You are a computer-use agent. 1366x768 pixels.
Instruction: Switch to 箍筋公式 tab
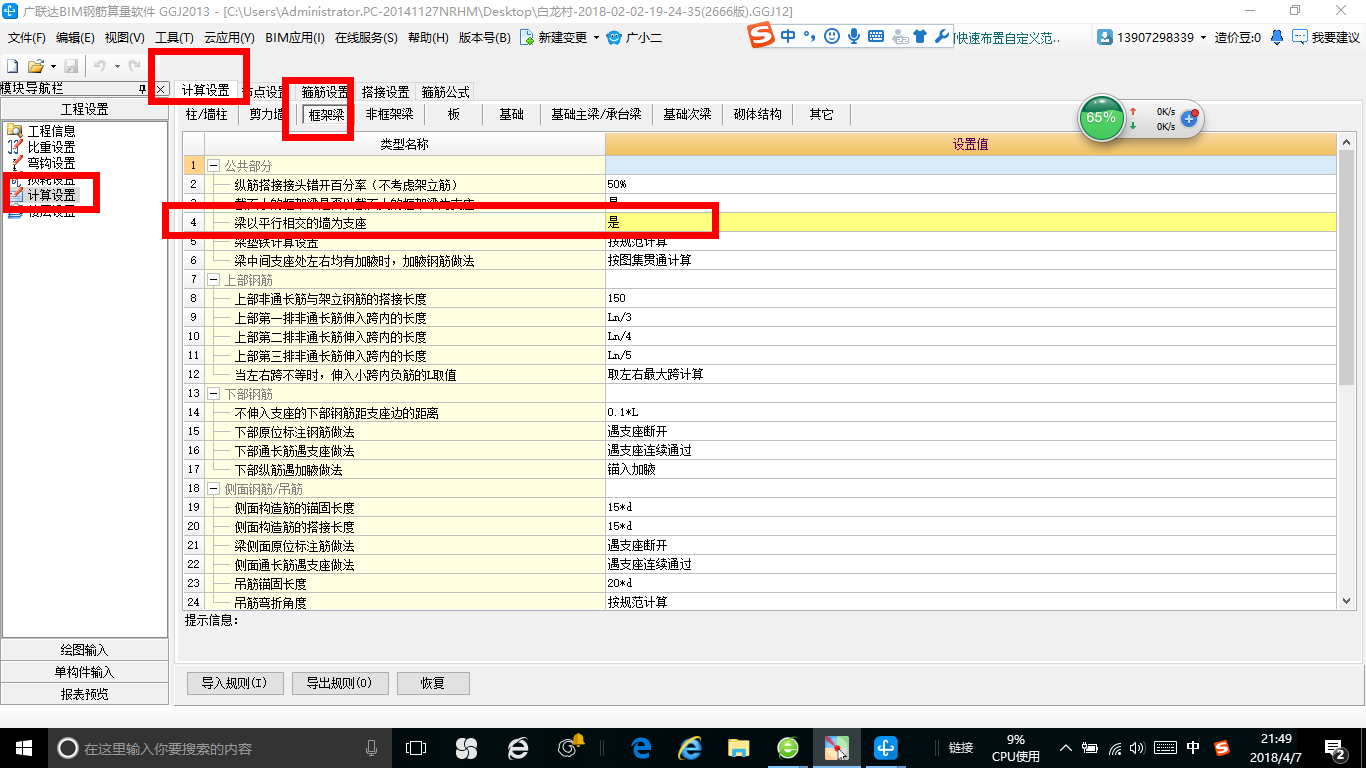coord(445,92)
